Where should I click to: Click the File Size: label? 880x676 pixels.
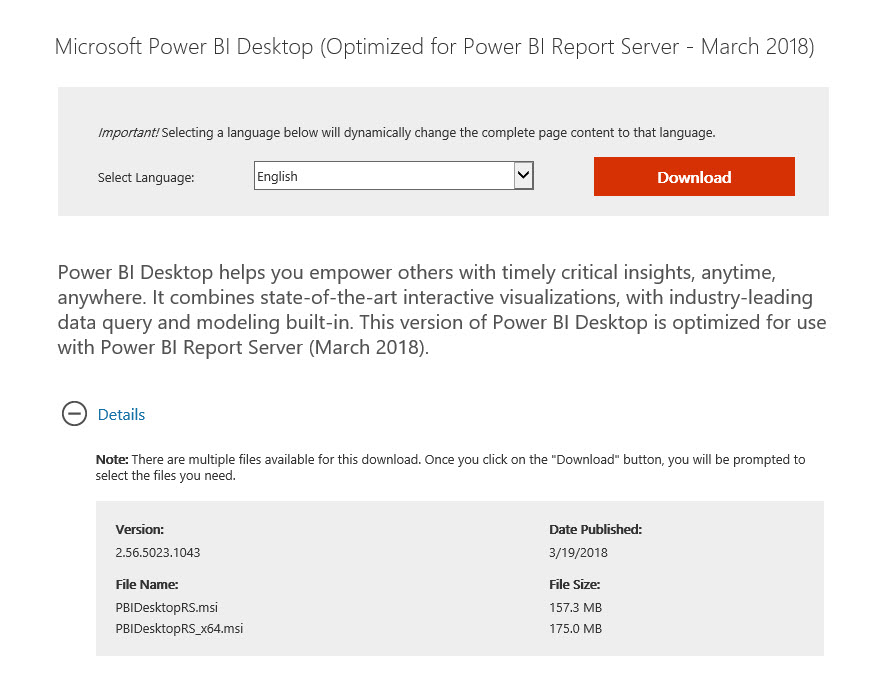pos(575,585)
